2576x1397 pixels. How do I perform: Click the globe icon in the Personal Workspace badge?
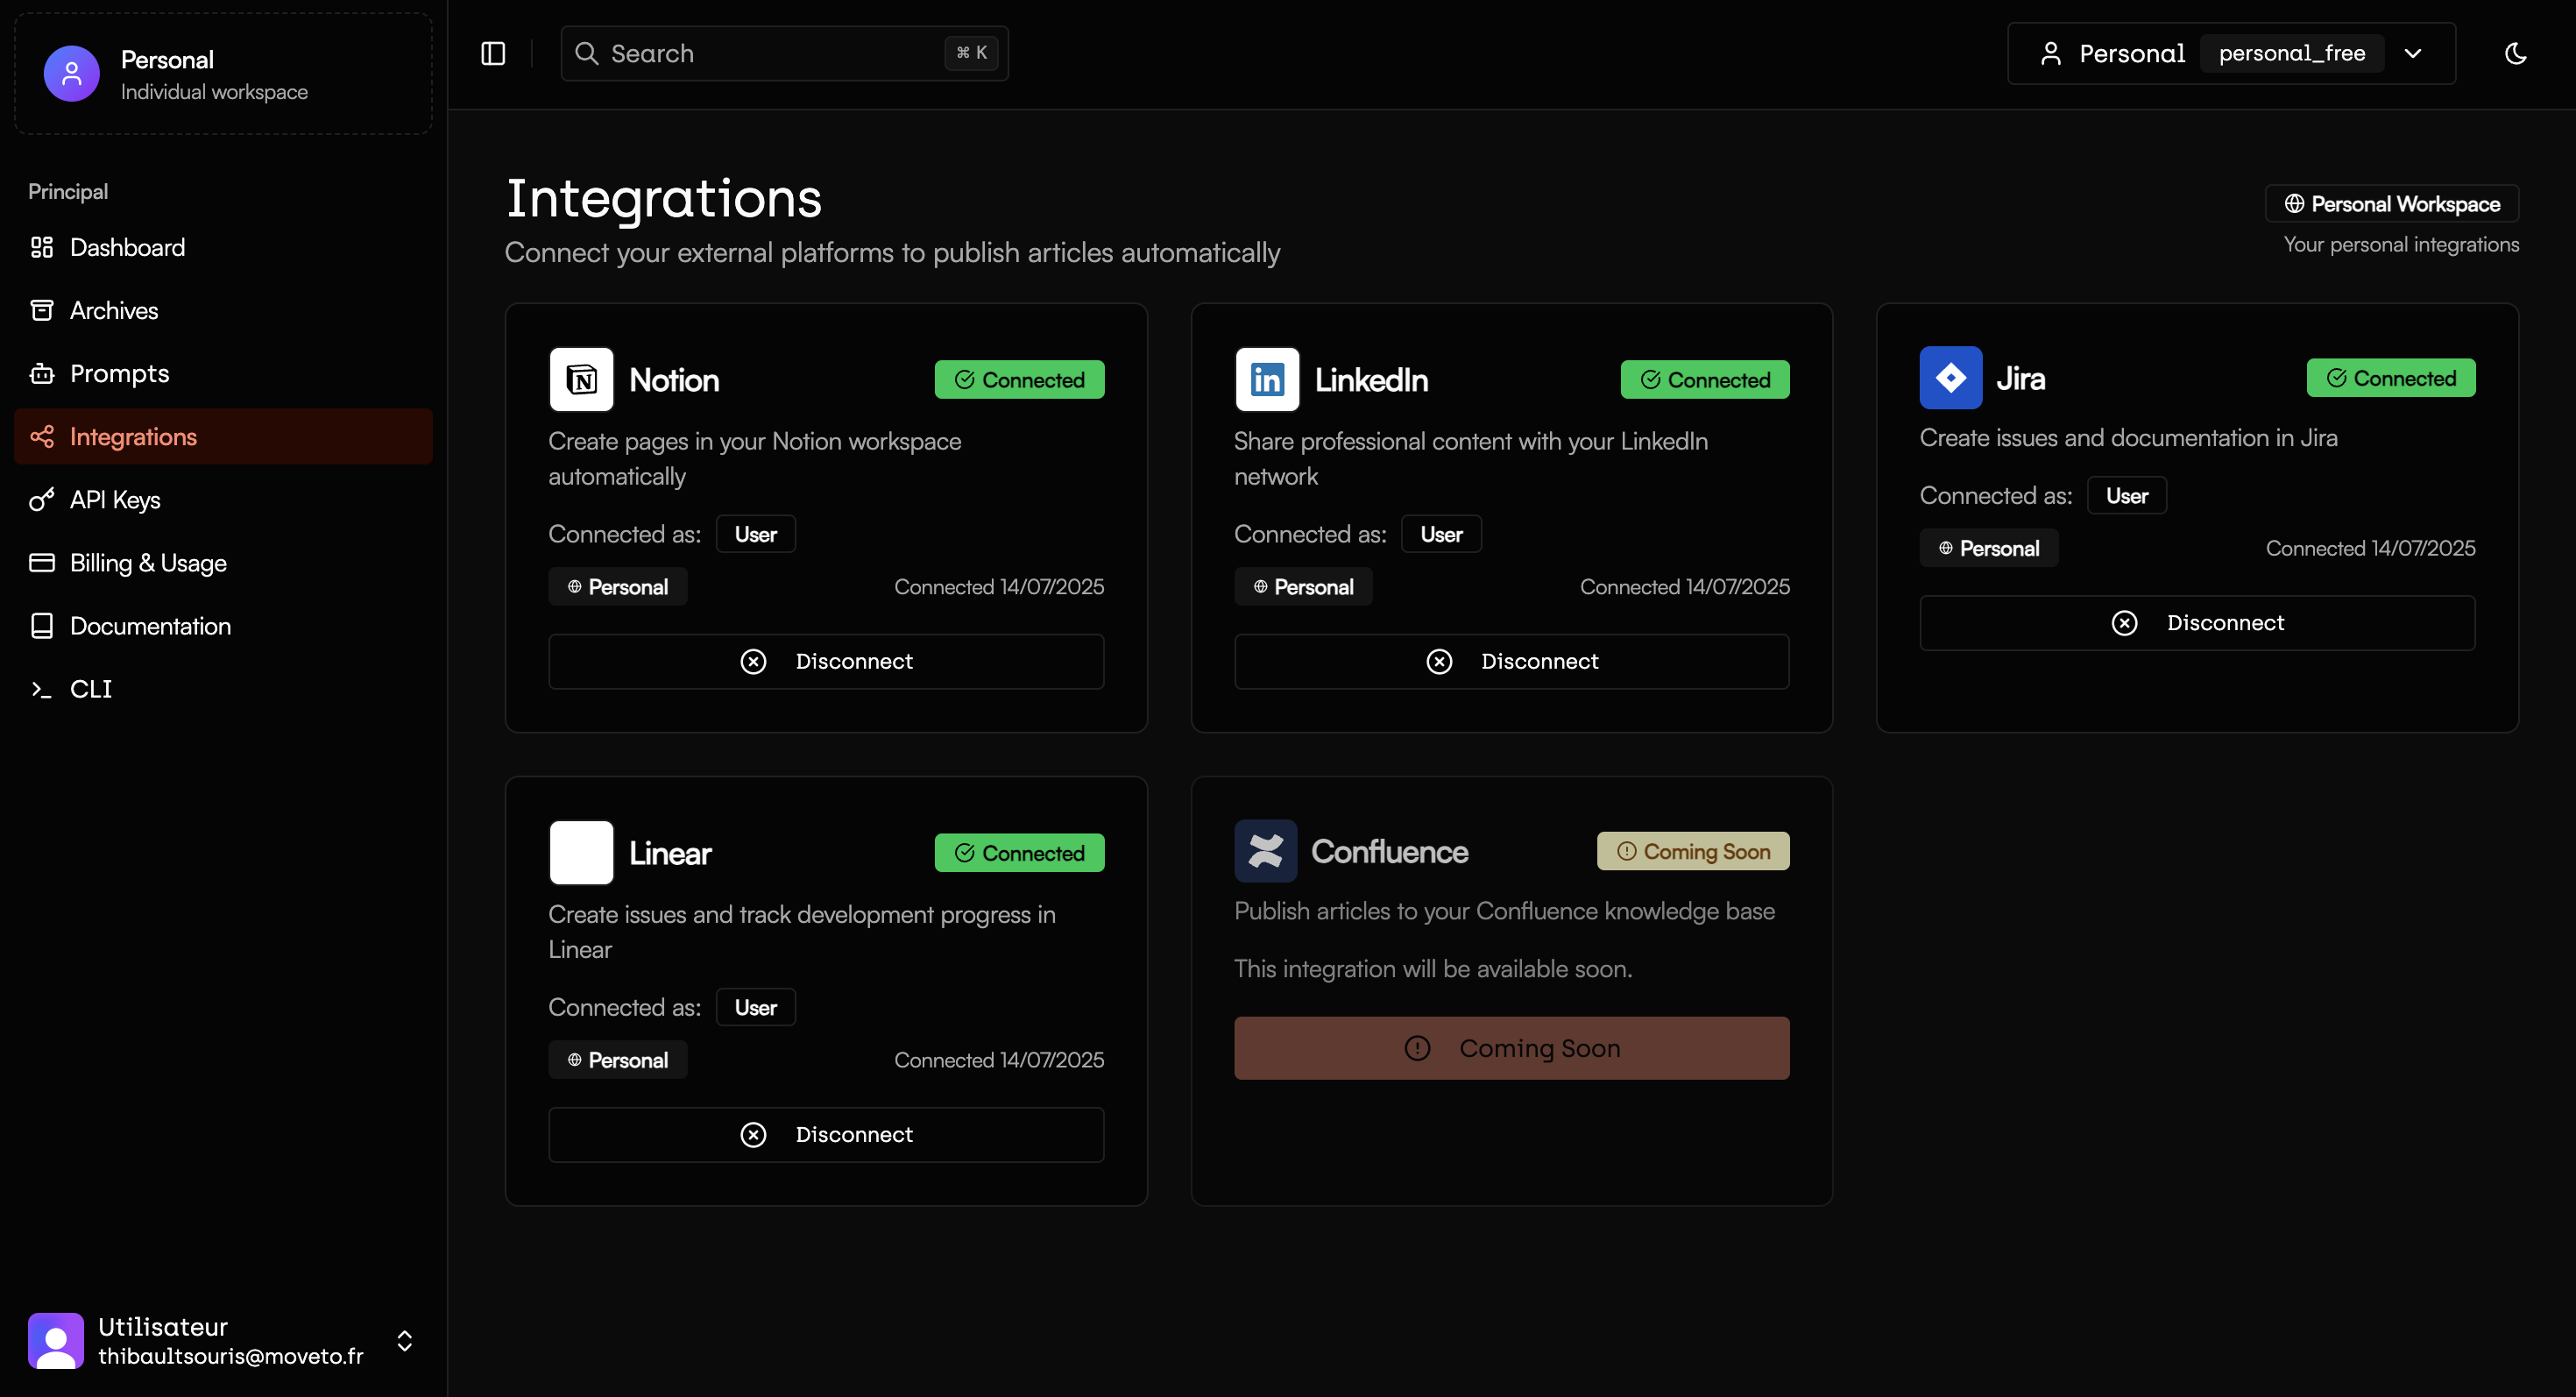(2295, 203)
